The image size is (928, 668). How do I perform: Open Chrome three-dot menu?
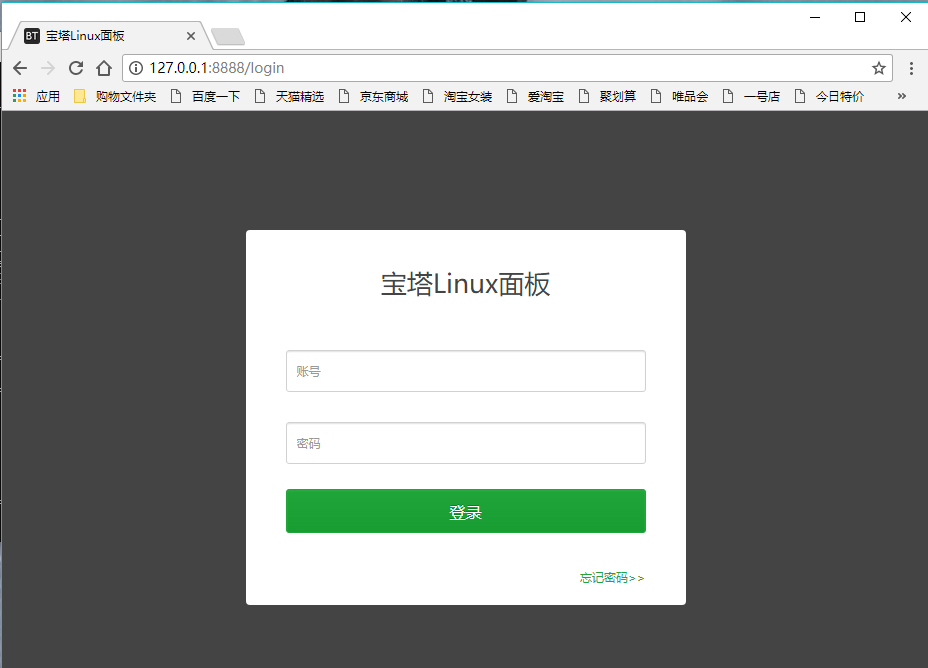tap(911, 68)
